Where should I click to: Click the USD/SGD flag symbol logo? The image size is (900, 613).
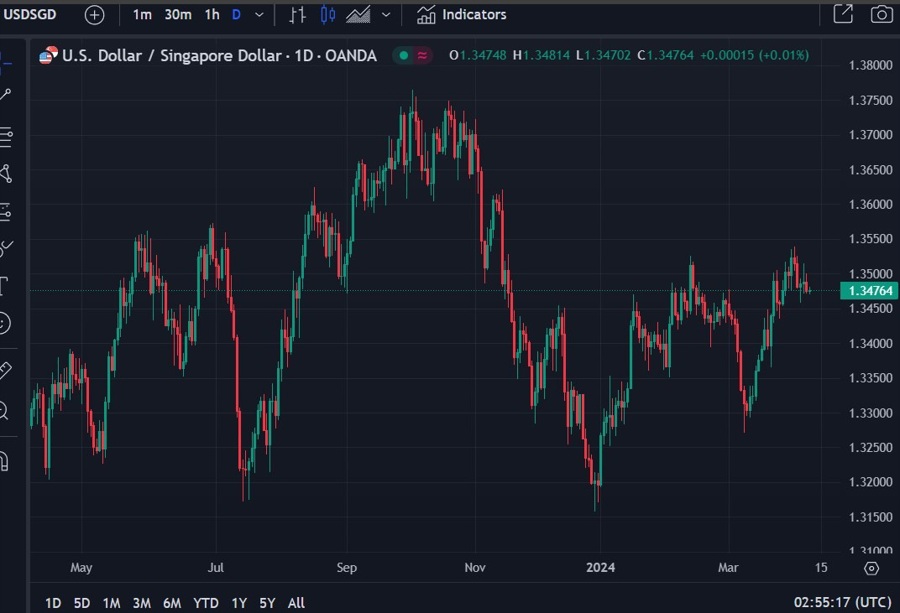click(x=48, y=55)
